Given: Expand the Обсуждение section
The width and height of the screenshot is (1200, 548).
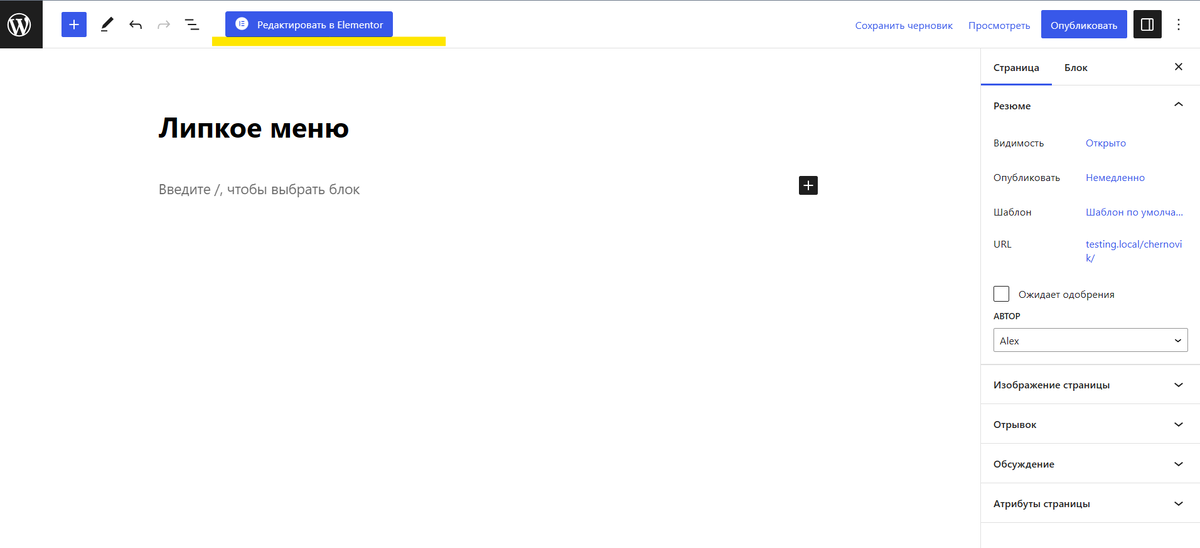Looking at the screenshot, I should click(x=1089, y=465).
